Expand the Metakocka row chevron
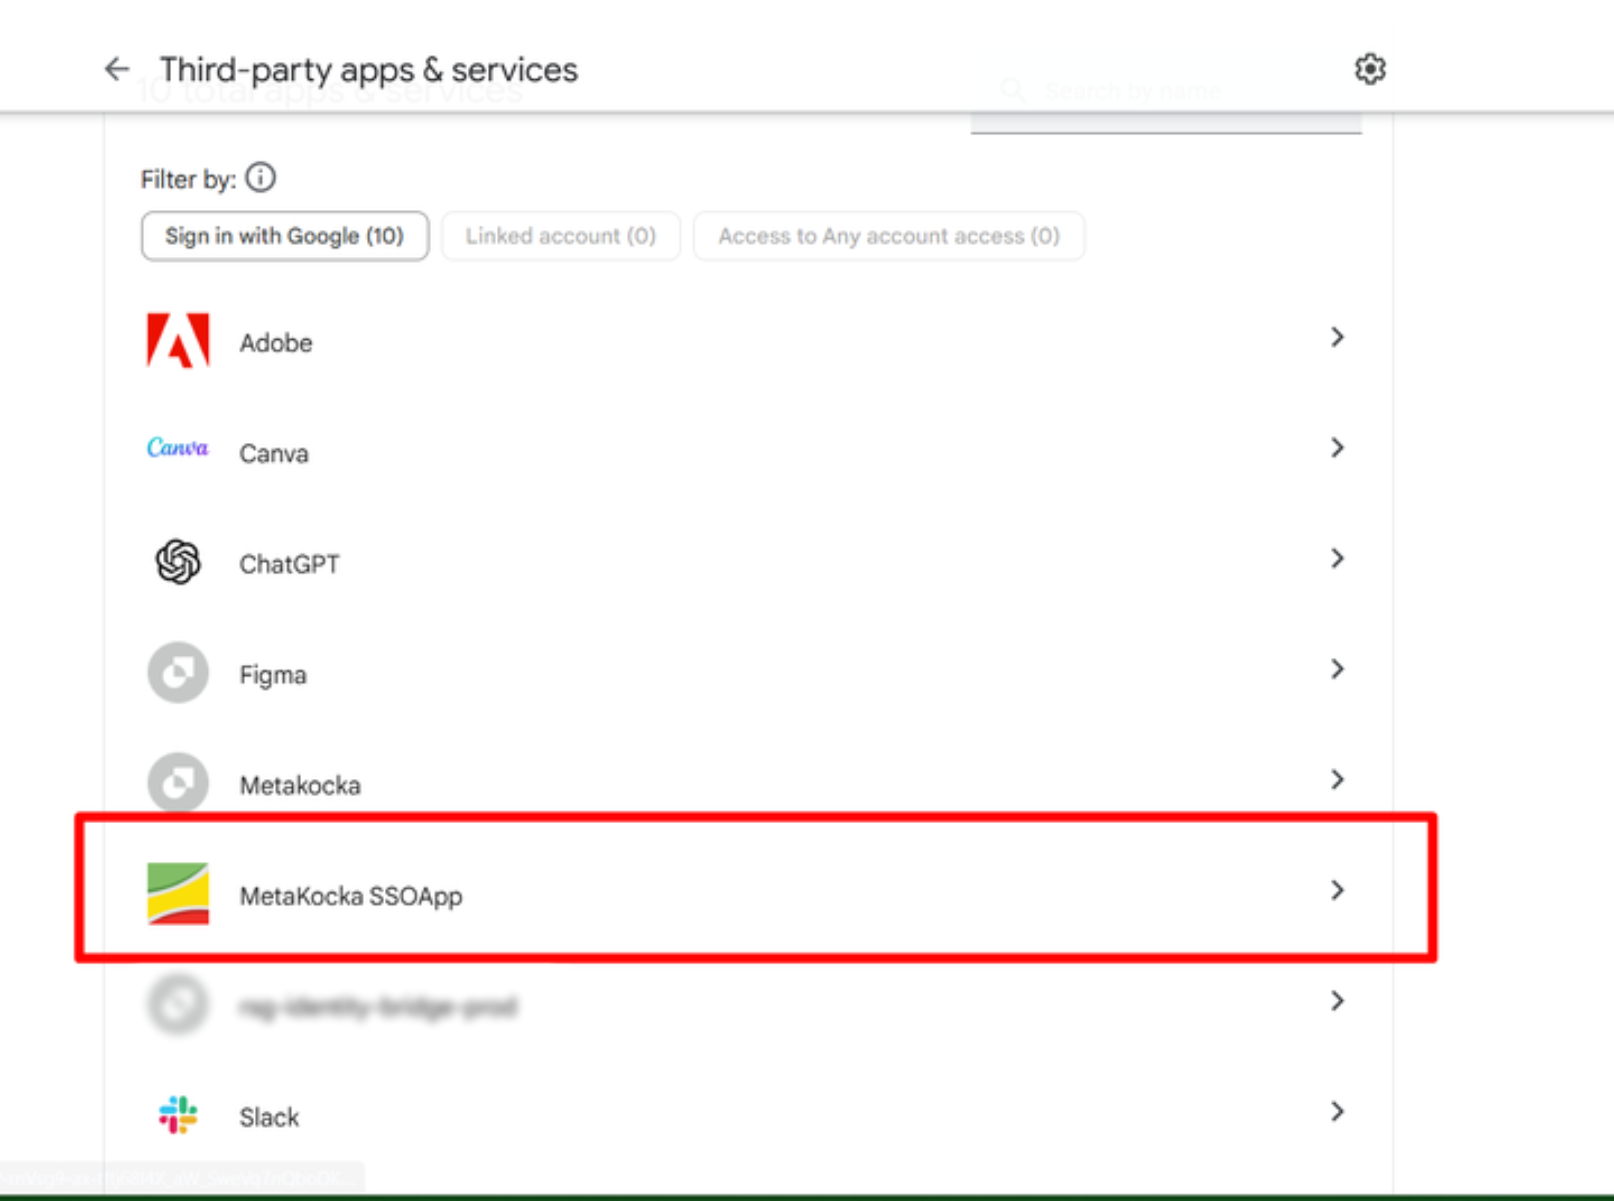This screenshot has height=1201, width=1614. click(1337, 779)
